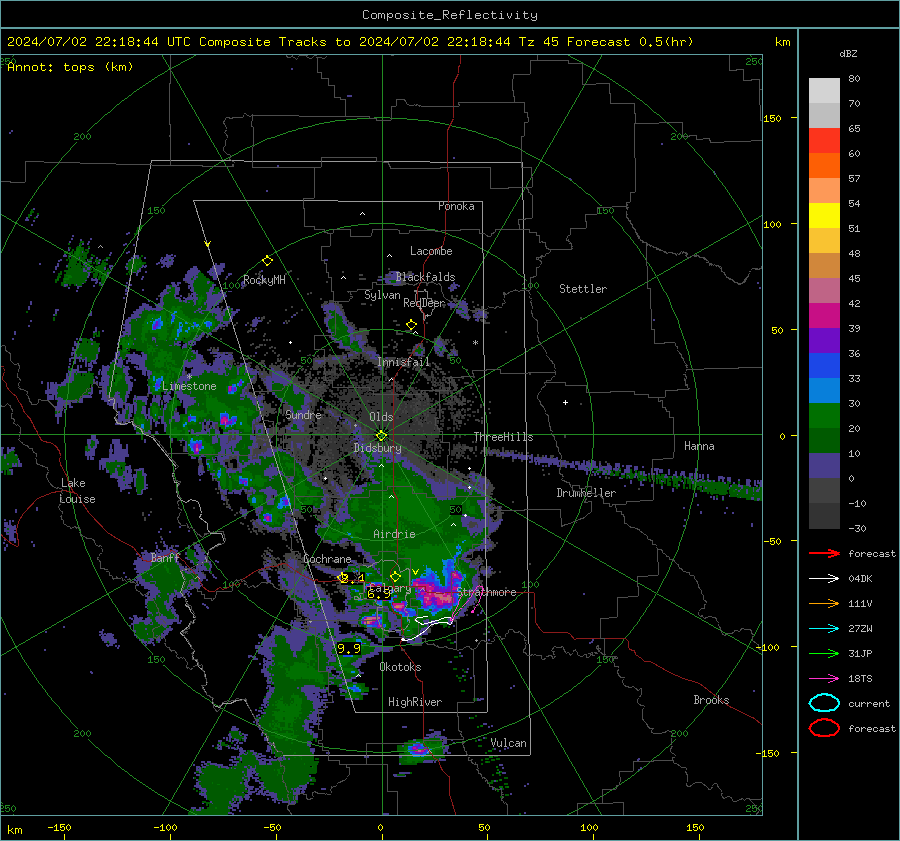
Task: Click the Didsbury city label
Action: coord(377,448)
